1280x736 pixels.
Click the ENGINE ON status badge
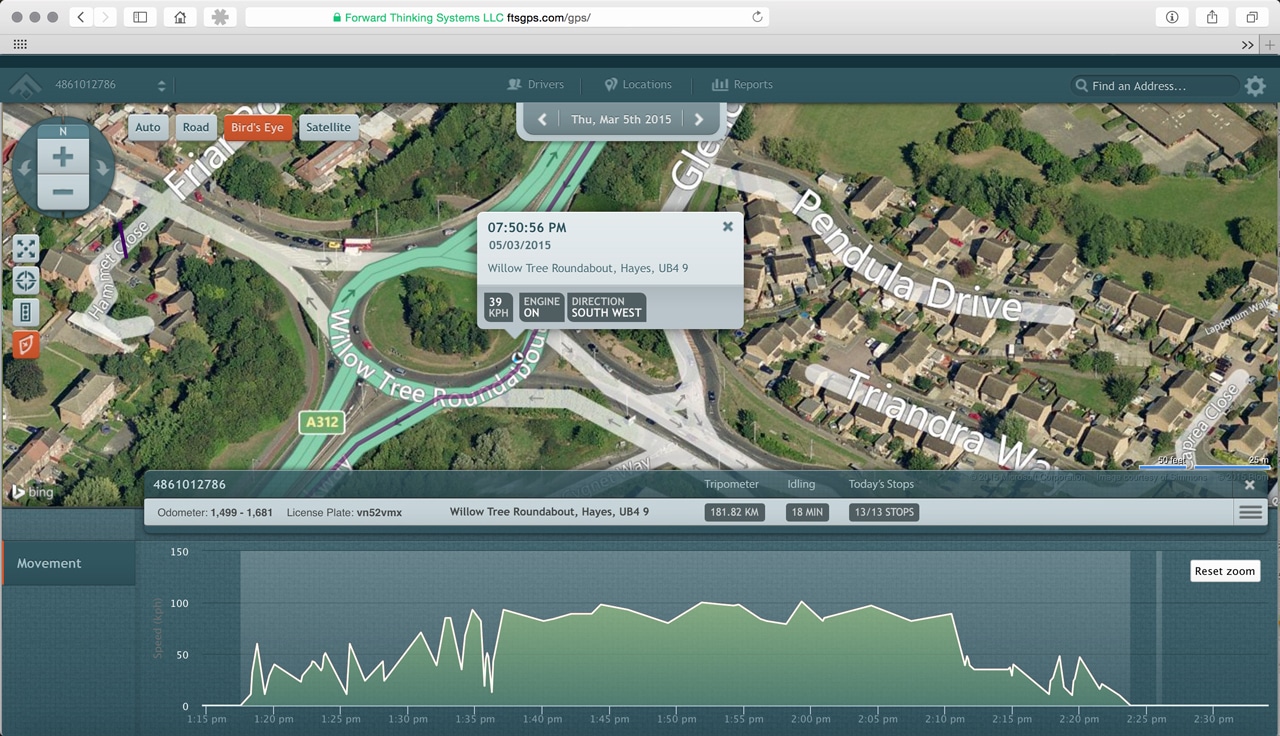541,307
